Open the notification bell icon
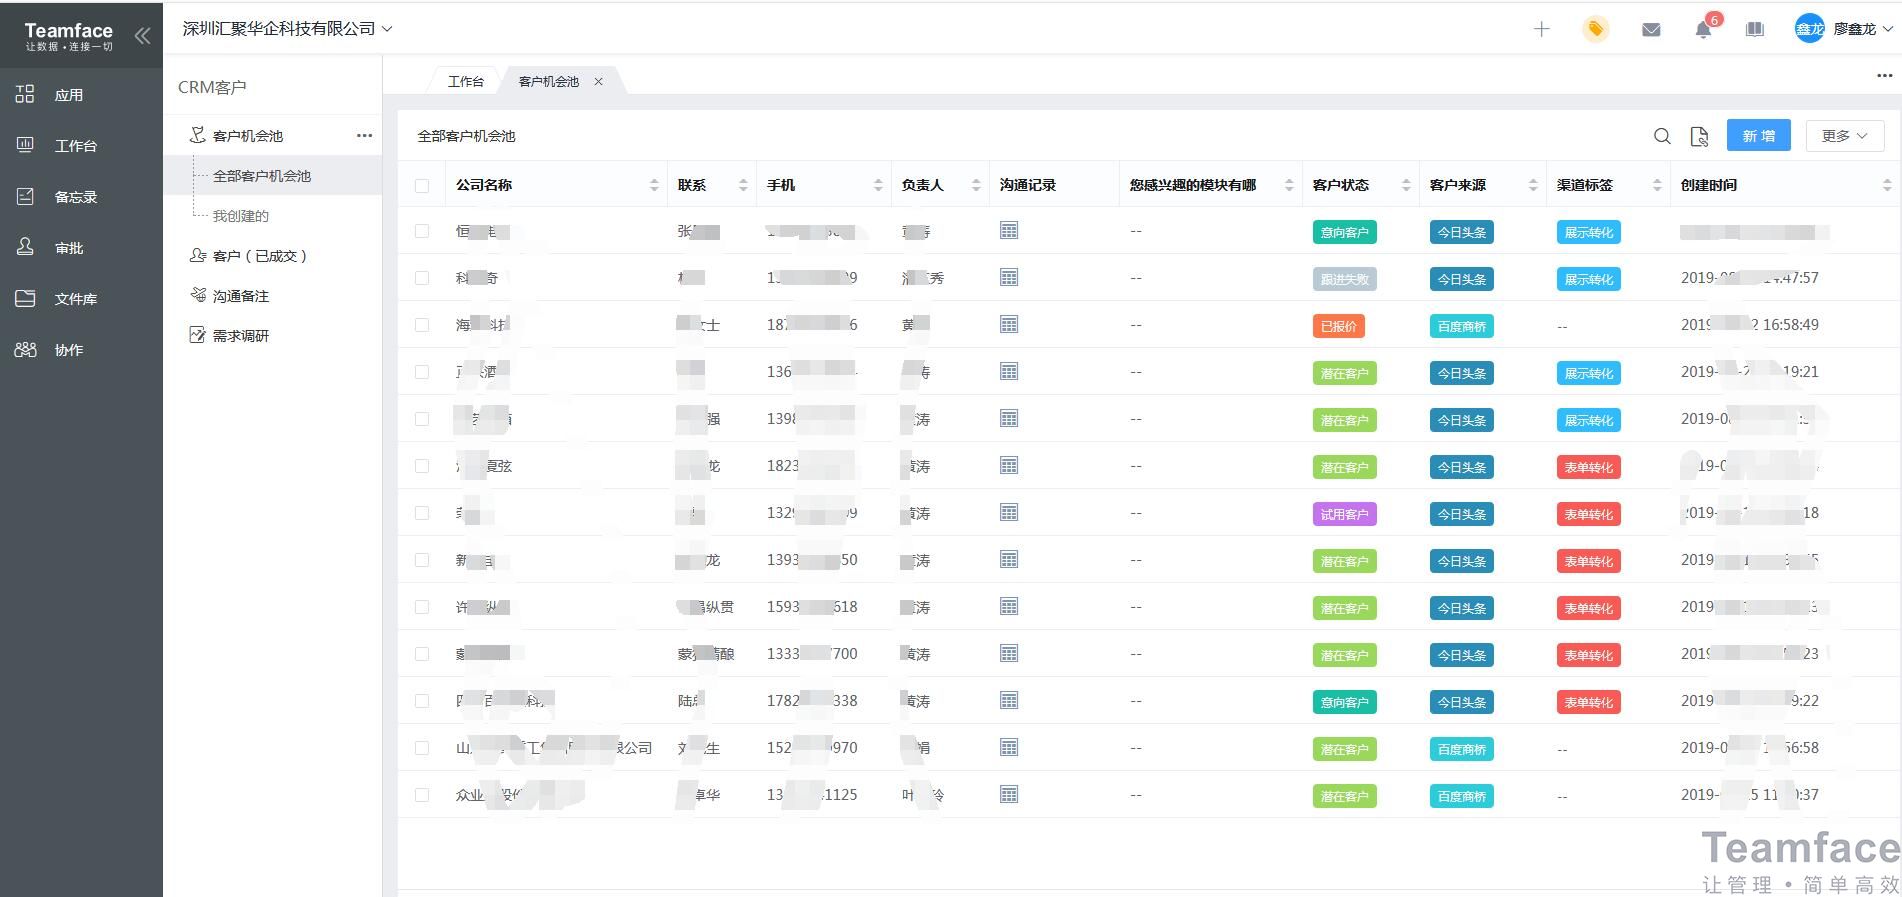This screenshot has width=1902, height=897. 1703,30
